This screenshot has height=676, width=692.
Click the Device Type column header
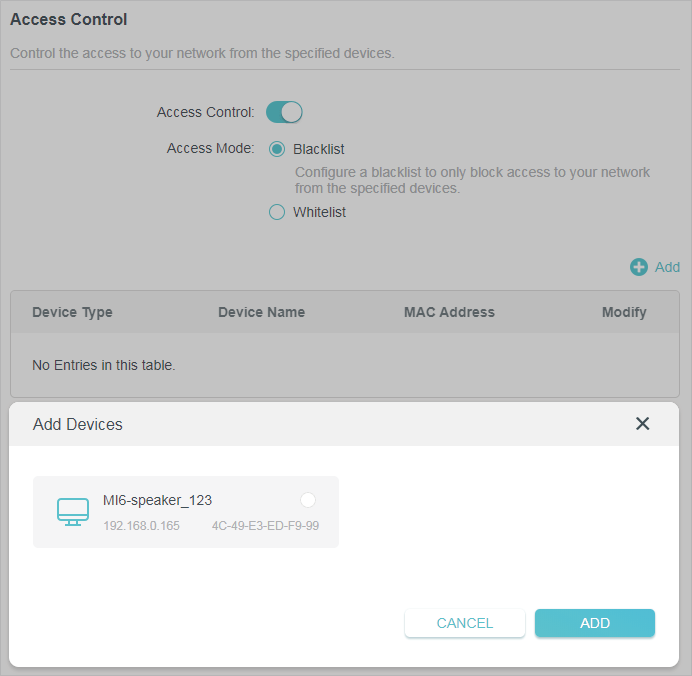pos(72,312)
